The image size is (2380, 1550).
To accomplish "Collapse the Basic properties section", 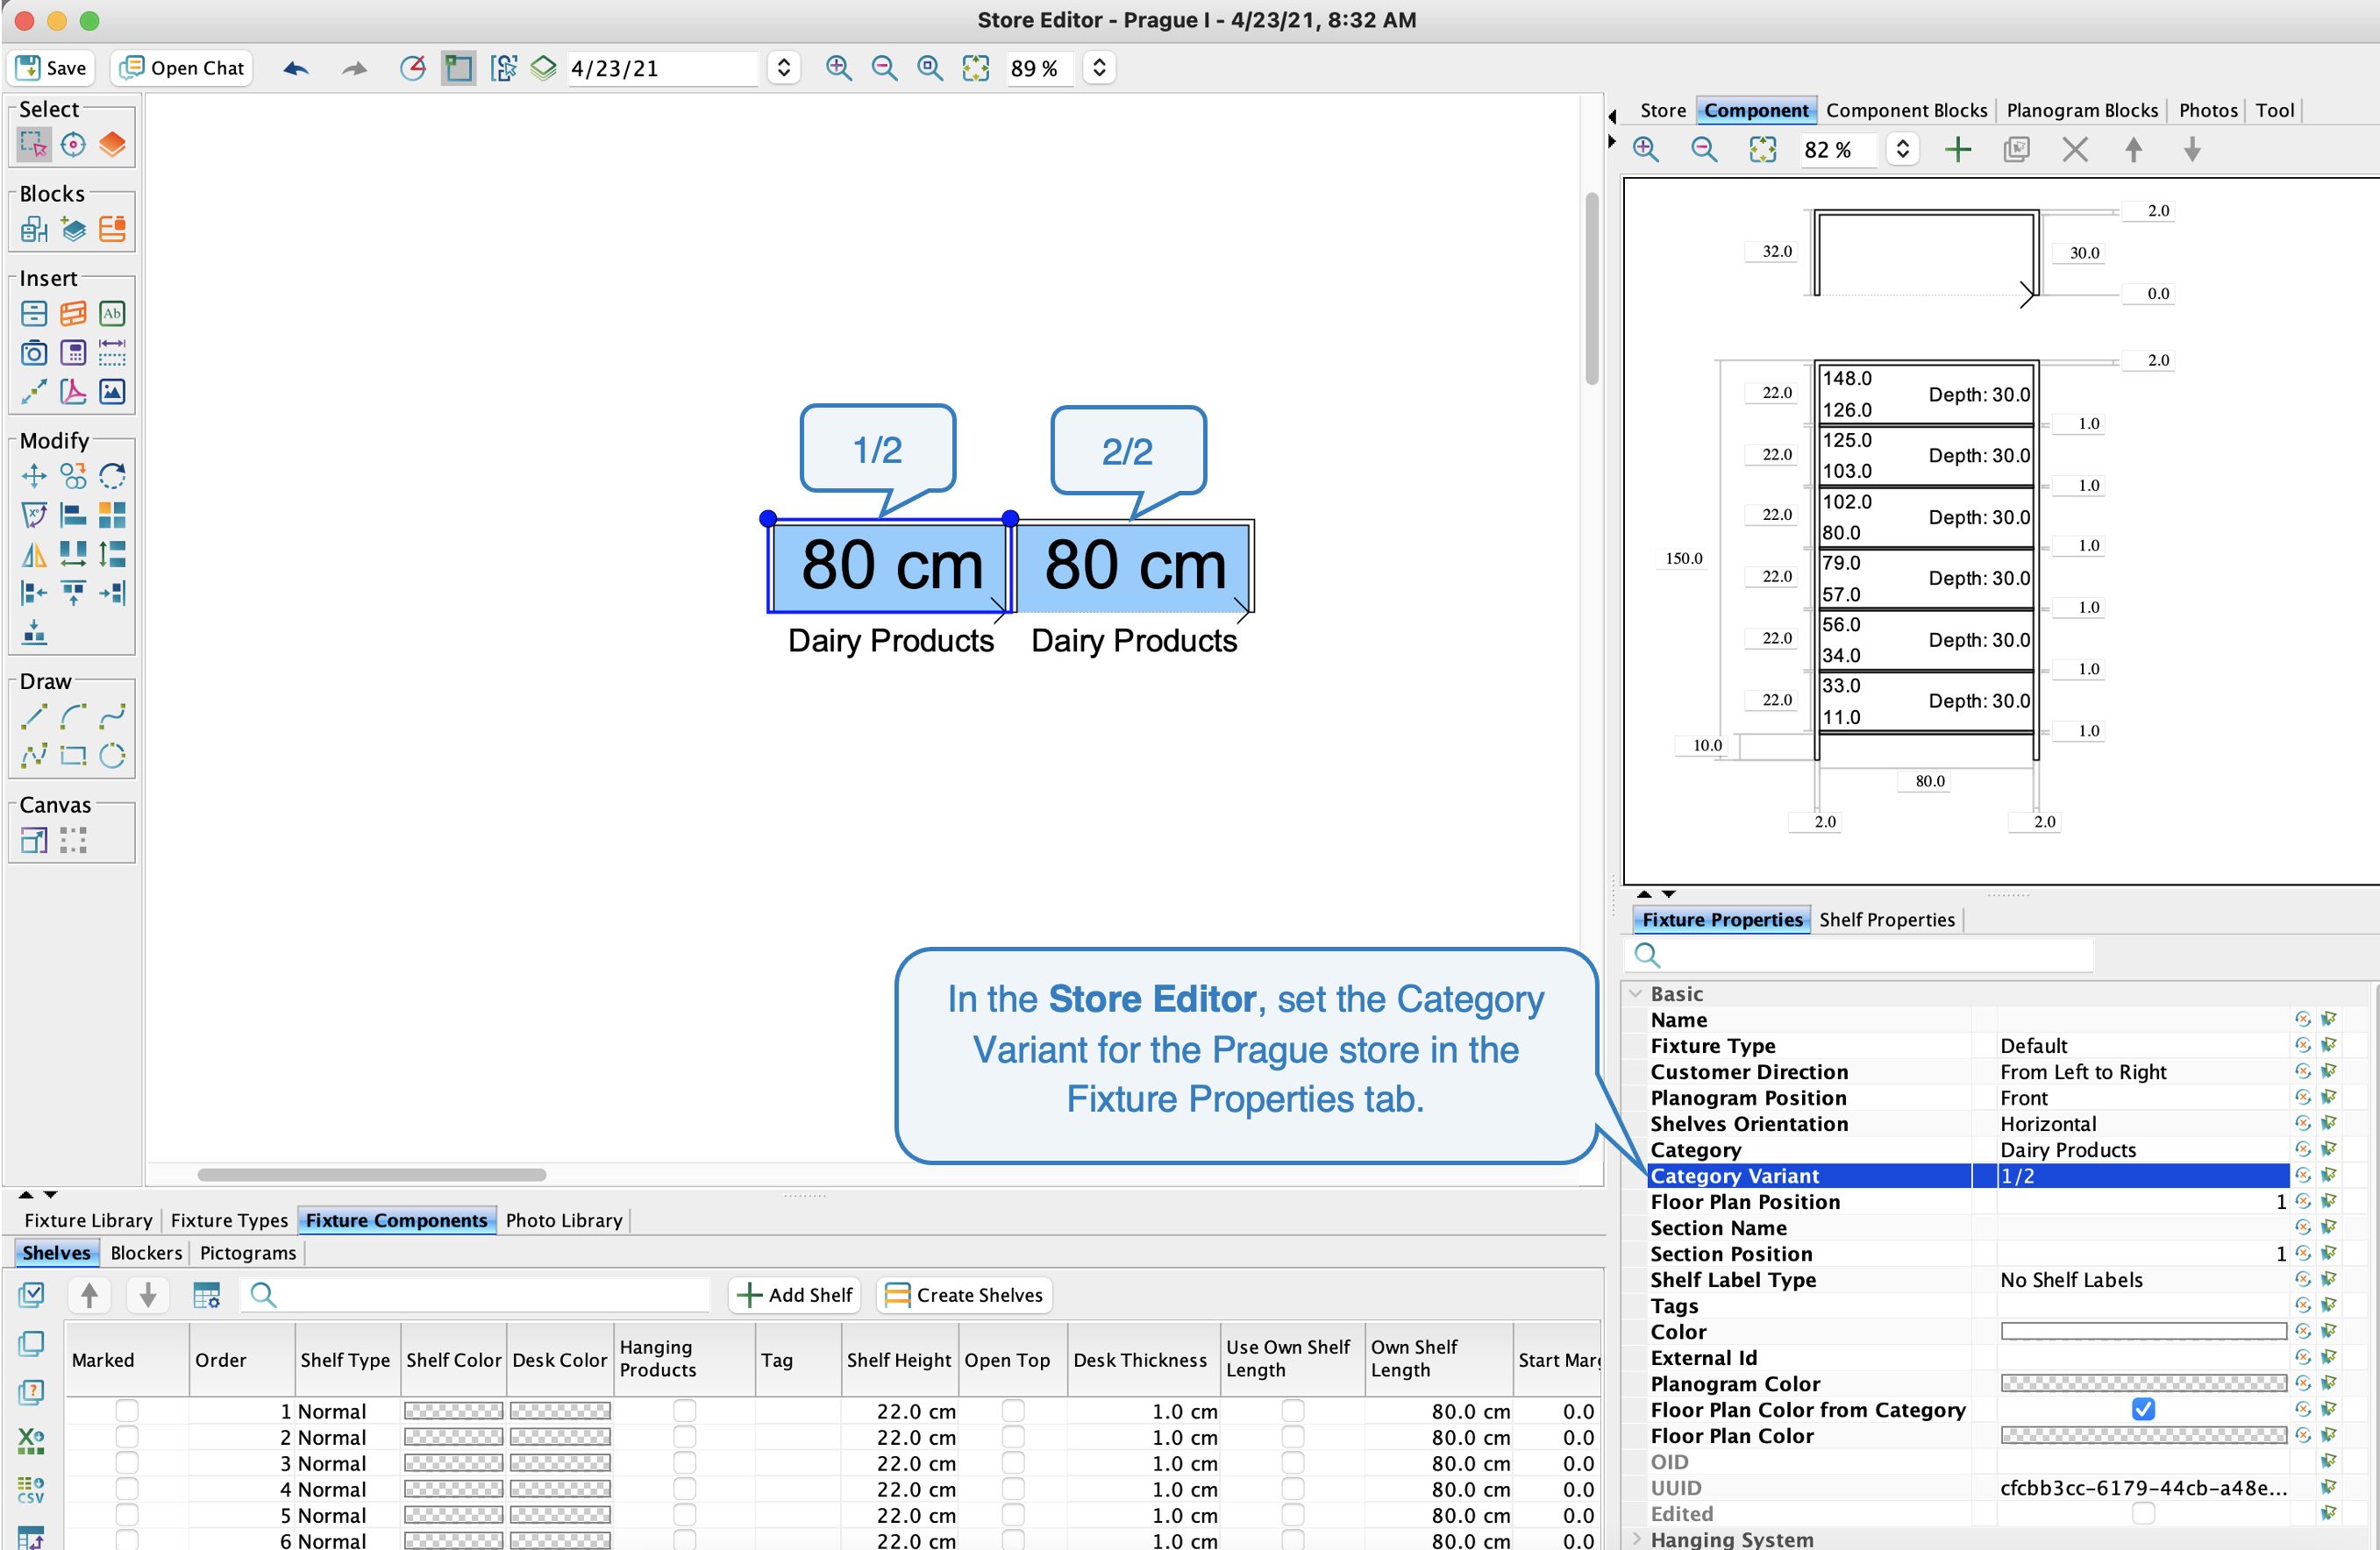I will pos(1636,993).
